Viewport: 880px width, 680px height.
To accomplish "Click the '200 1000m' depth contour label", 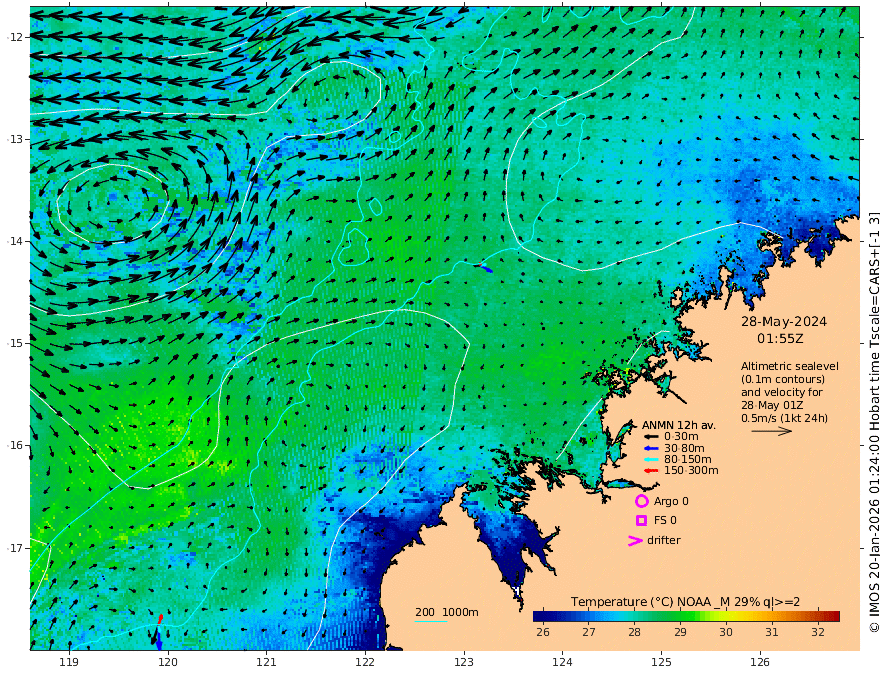I will [447, 612].
